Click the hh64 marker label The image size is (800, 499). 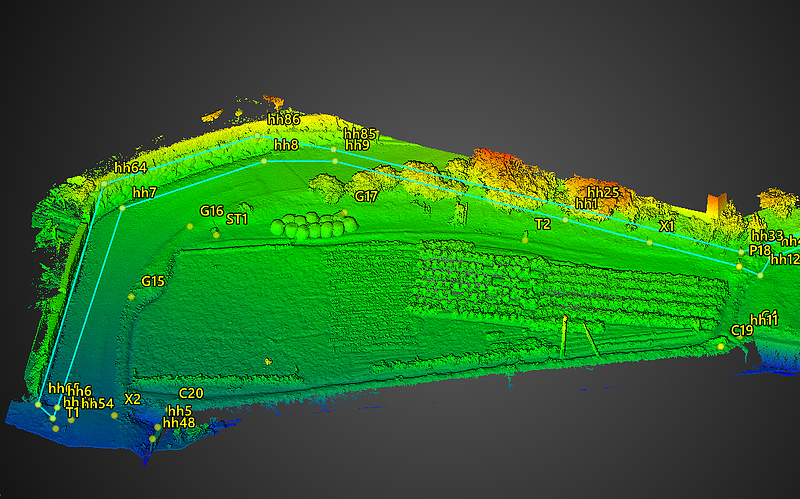point(130,167)
